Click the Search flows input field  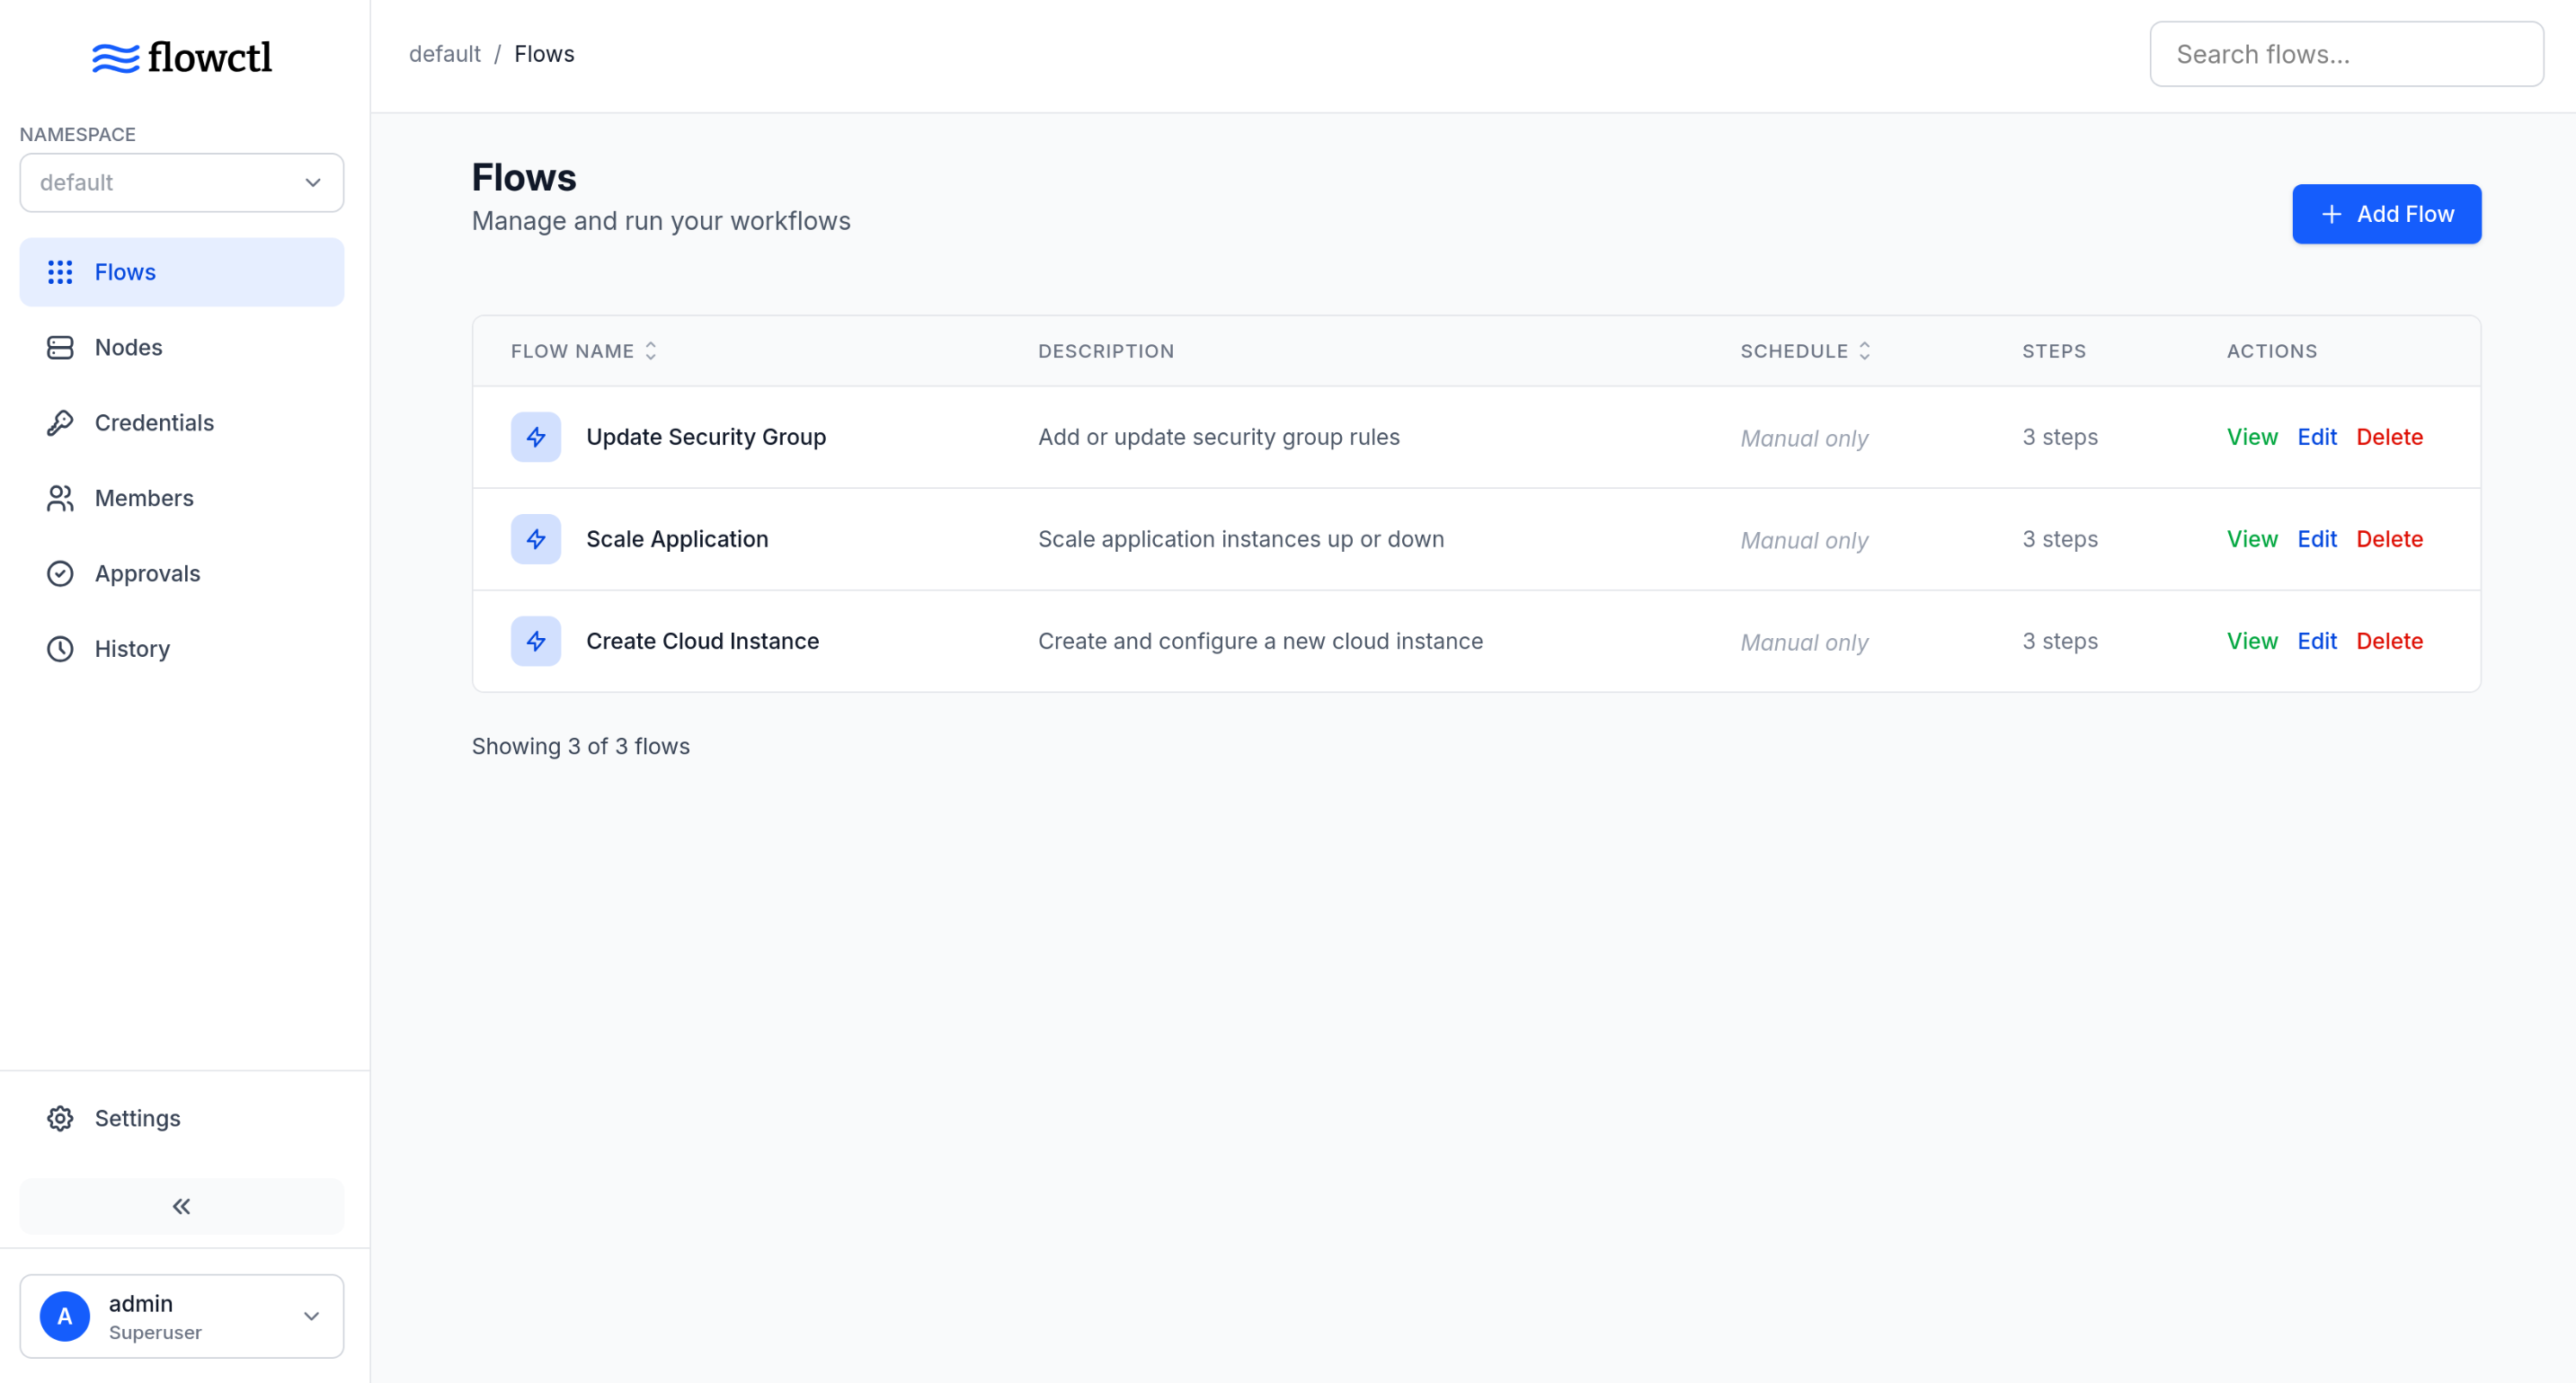[2346, 54]
